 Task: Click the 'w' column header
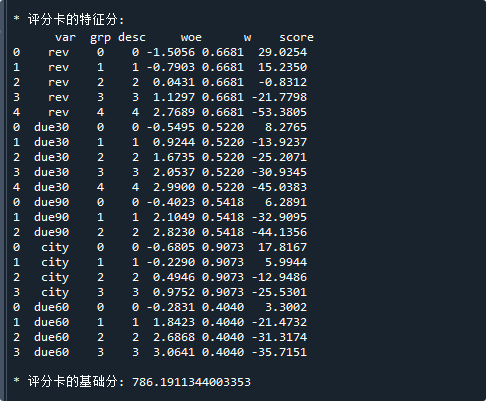[x=247, y=37]
